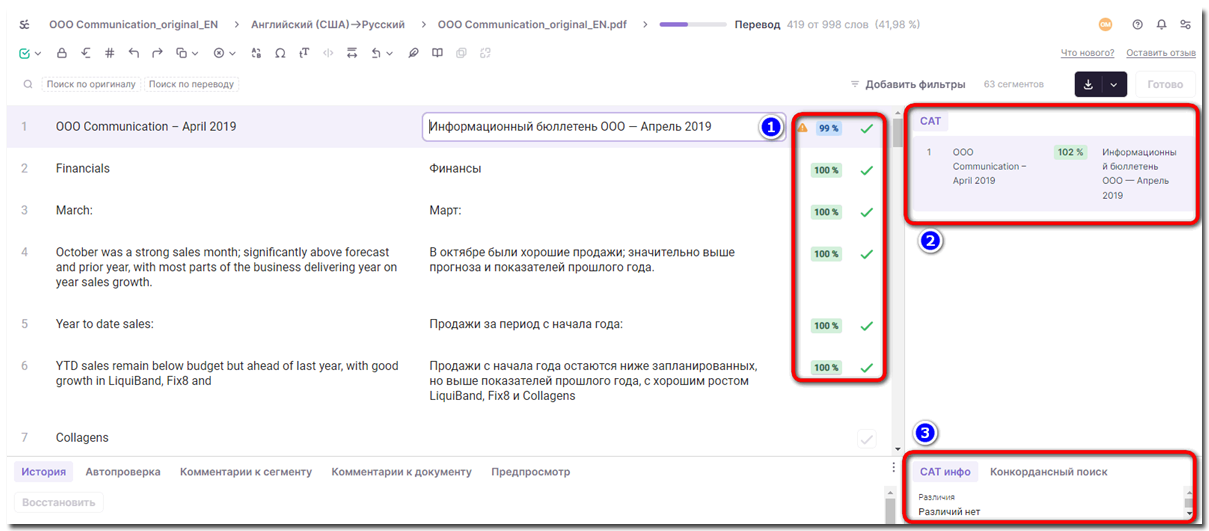Open the Что нового? link

tap(1087, 53)
